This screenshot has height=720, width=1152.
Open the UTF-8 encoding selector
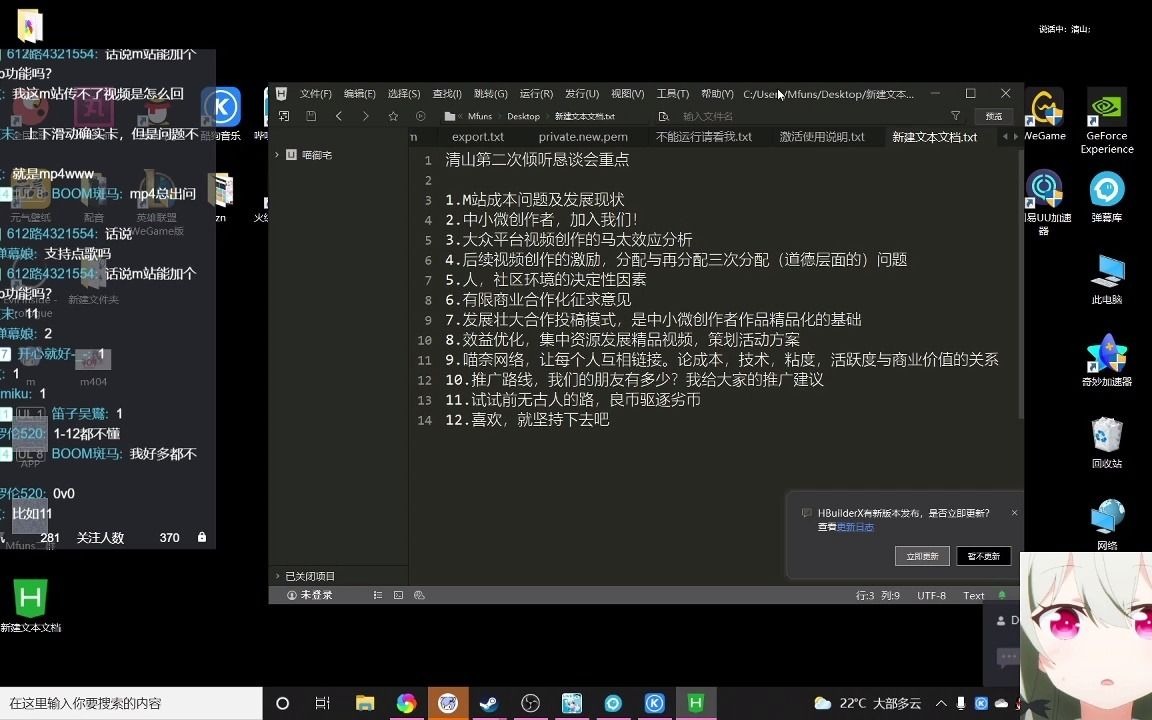coord(931,595)
